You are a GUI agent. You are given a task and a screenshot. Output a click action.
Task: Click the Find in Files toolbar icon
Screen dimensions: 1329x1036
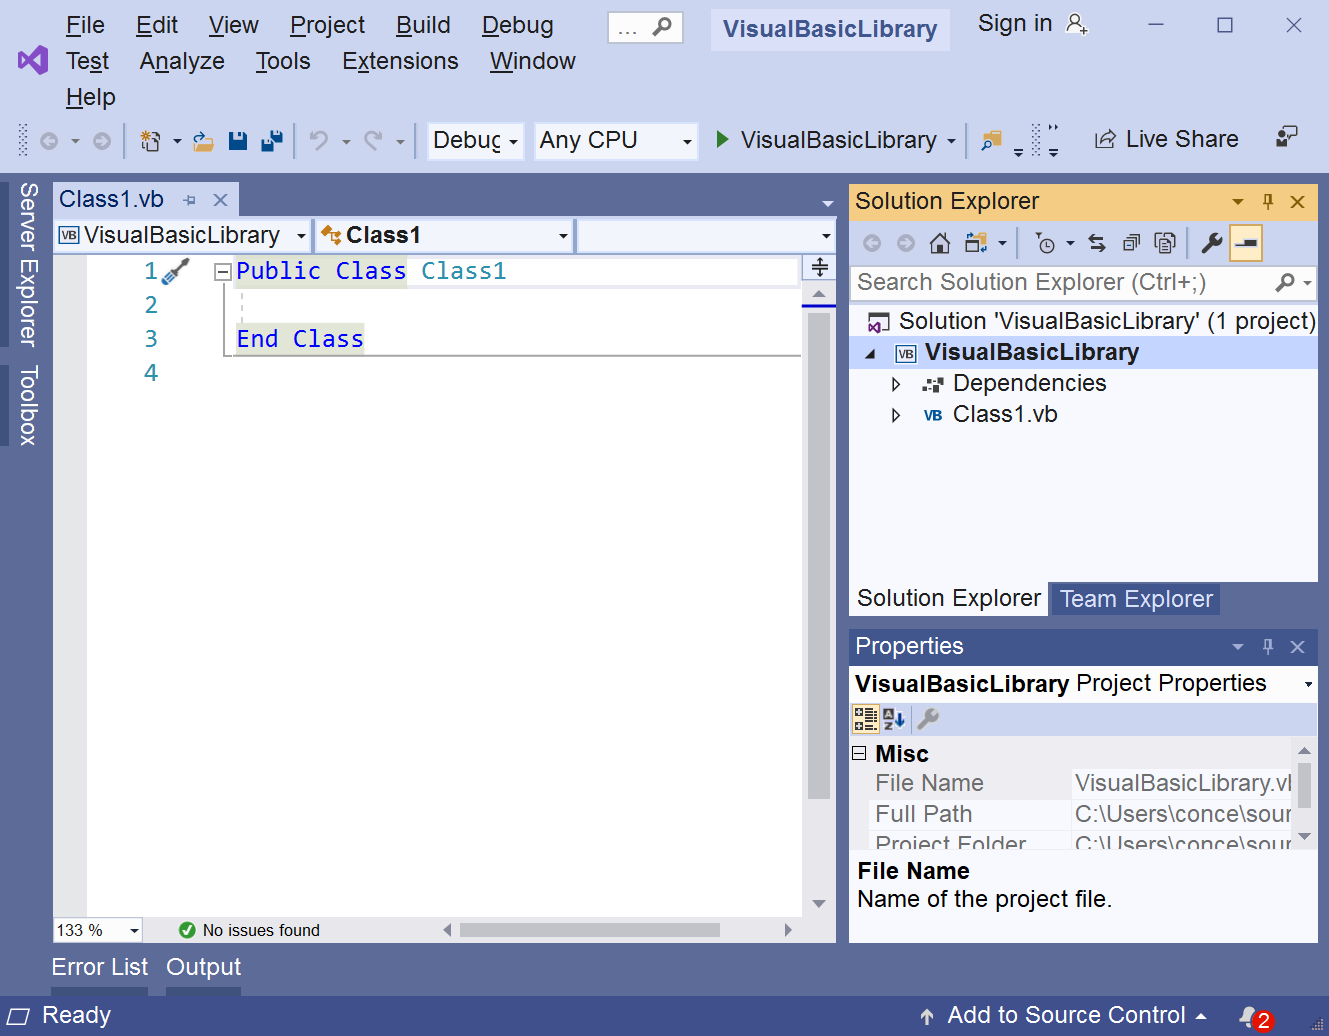[991, 140]
